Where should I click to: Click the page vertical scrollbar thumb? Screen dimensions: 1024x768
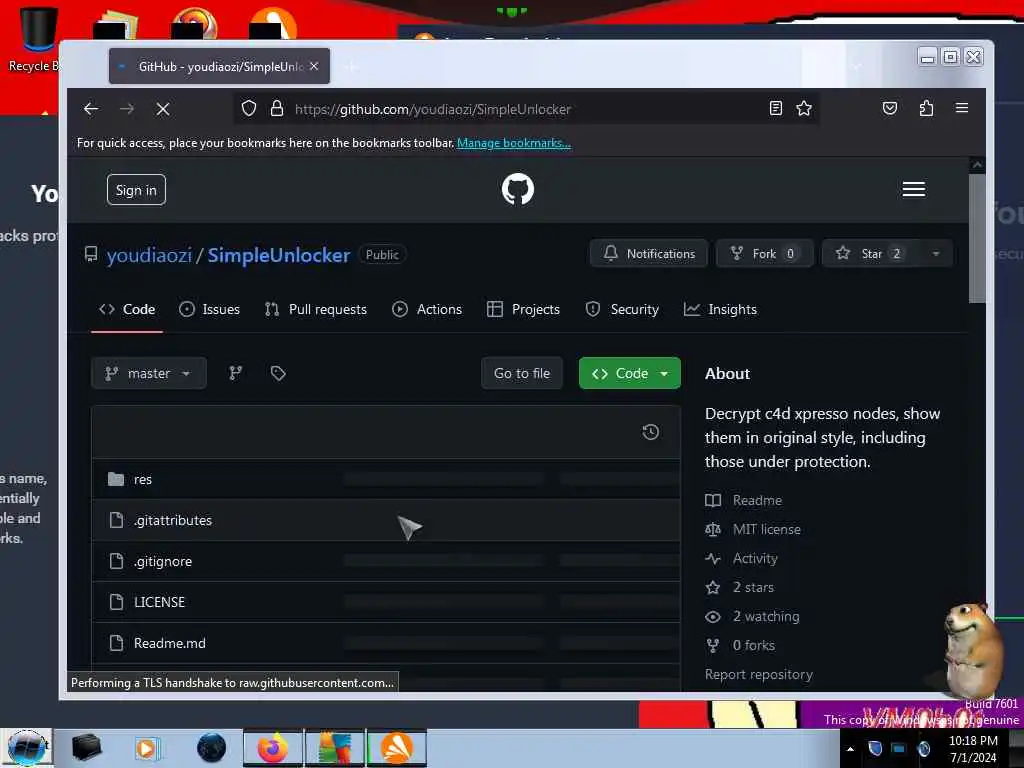tap(977, 238)
